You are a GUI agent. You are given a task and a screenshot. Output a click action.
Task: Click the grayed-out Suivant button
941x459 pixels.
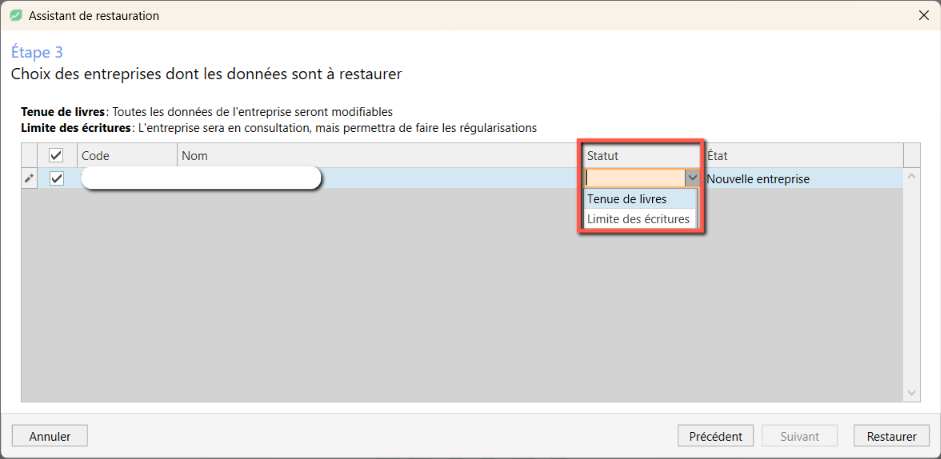799,436
